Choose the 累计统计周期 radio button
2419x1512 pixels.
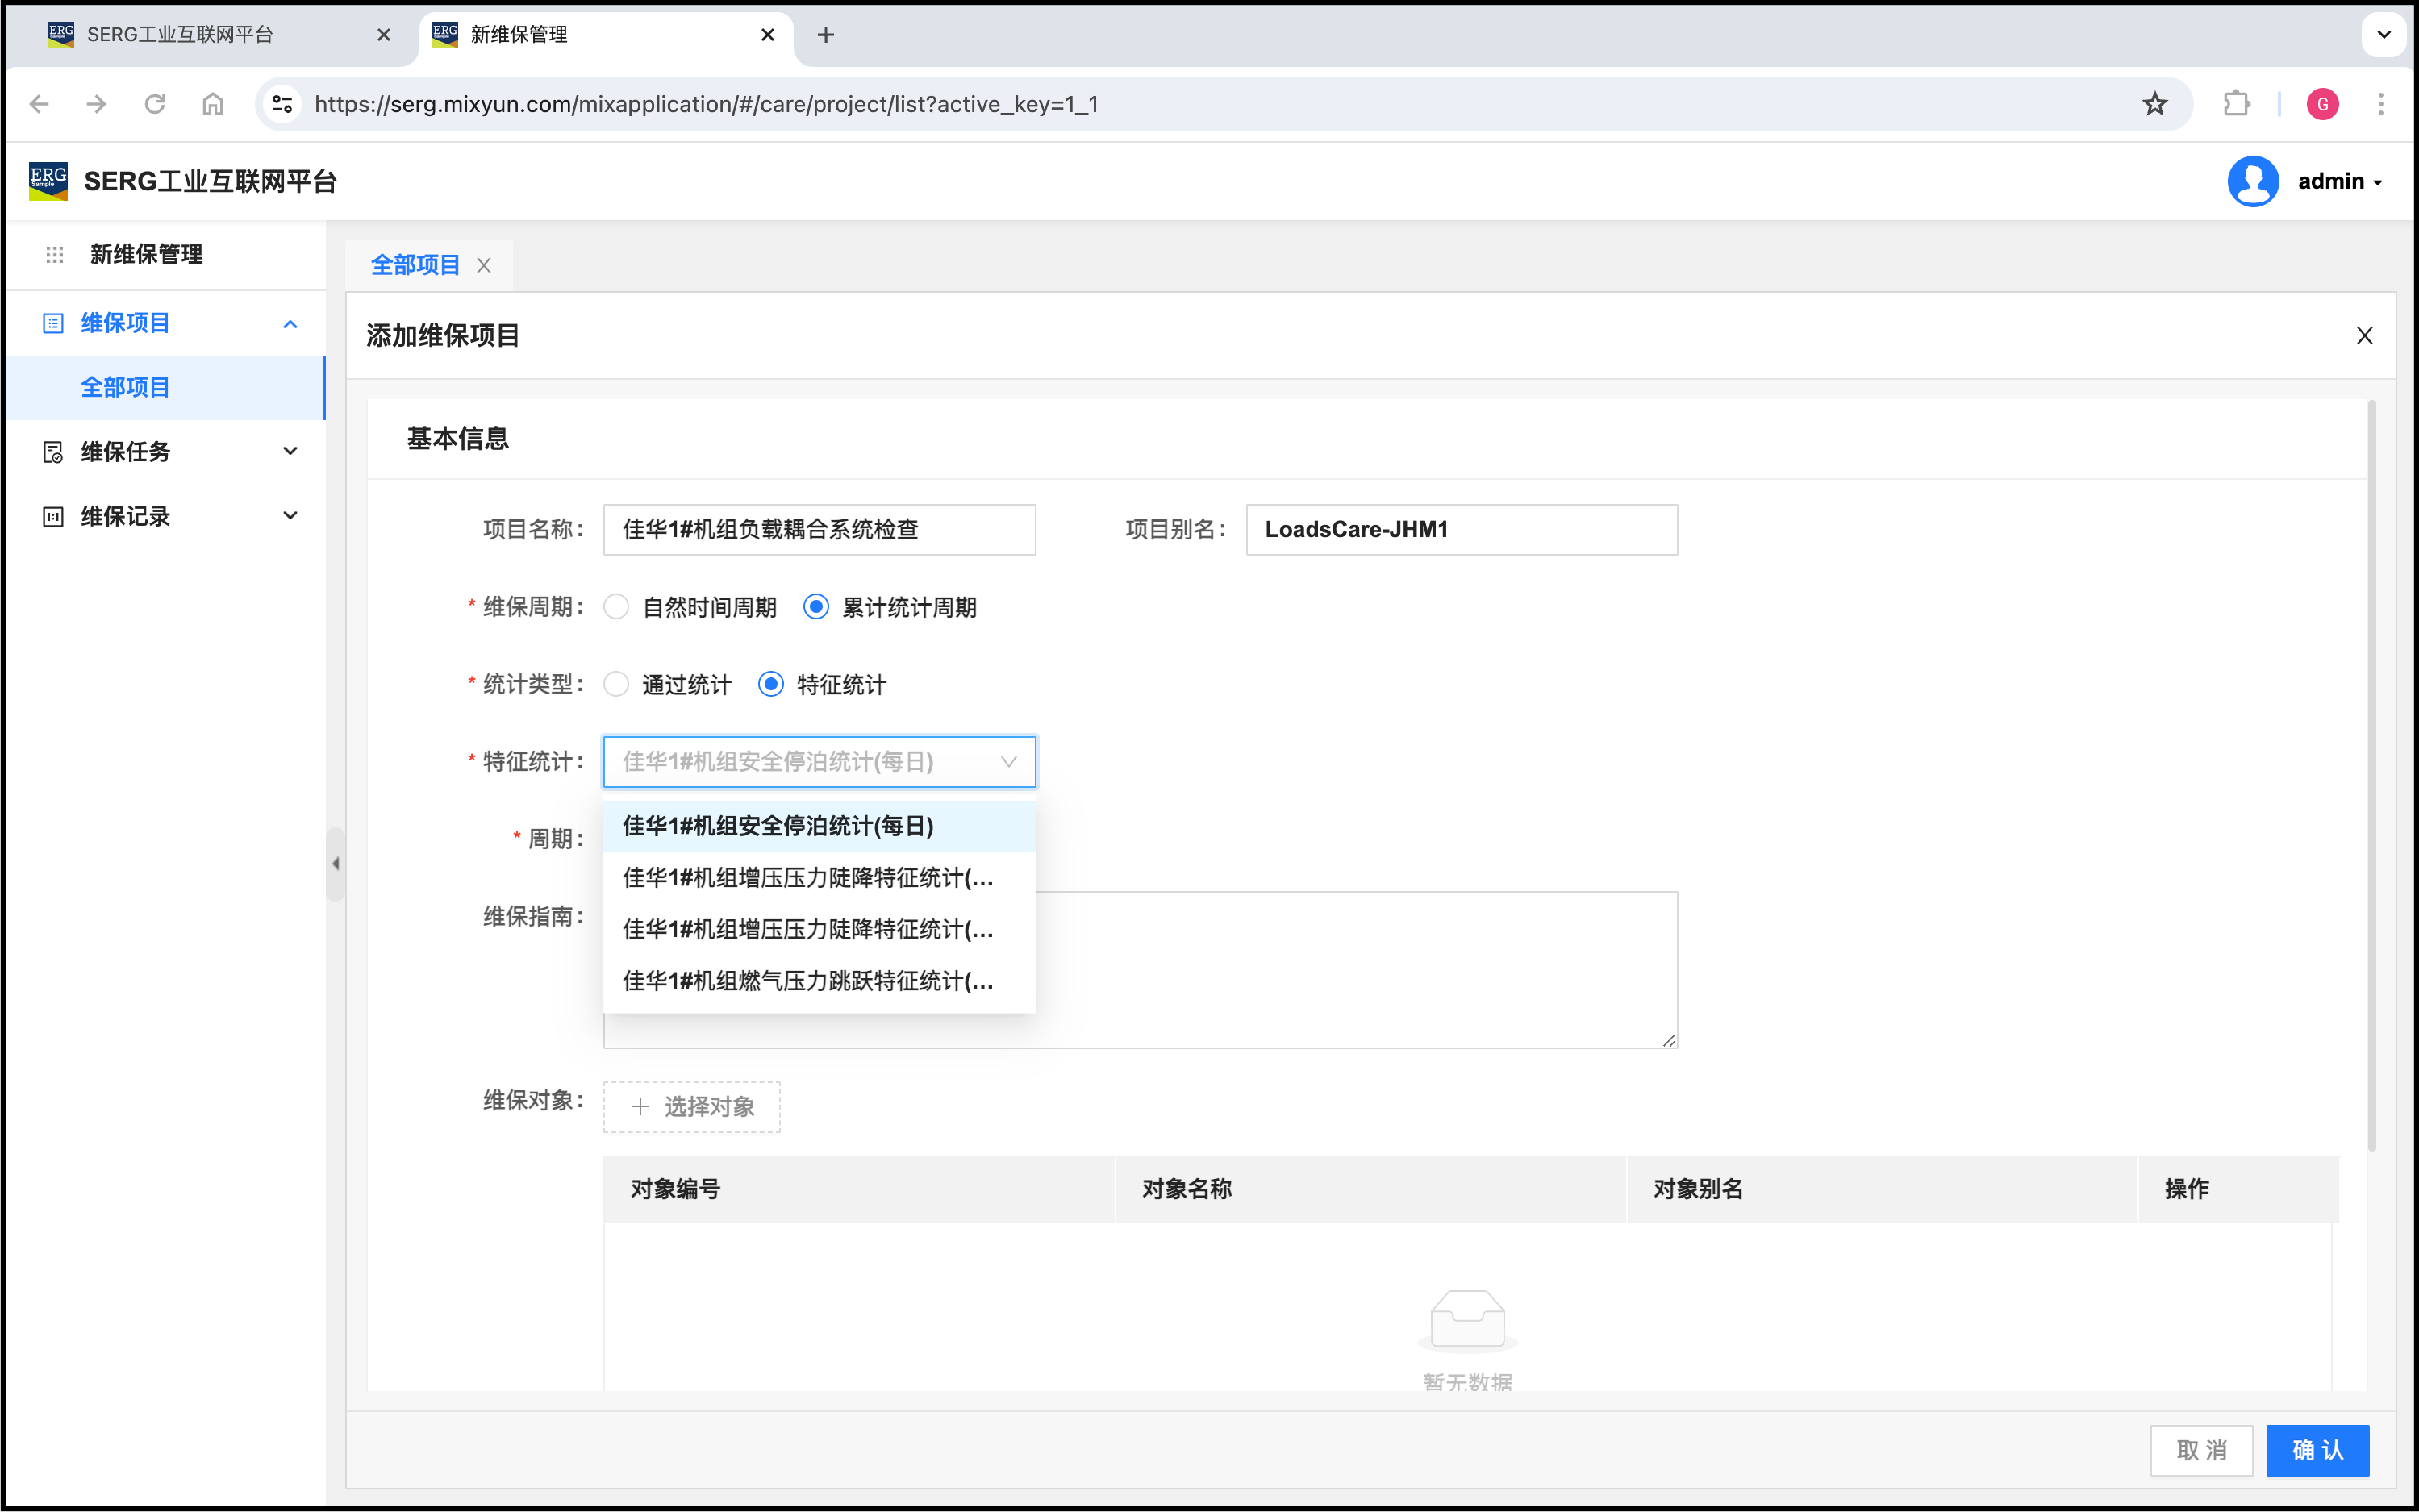pos(816,607)
